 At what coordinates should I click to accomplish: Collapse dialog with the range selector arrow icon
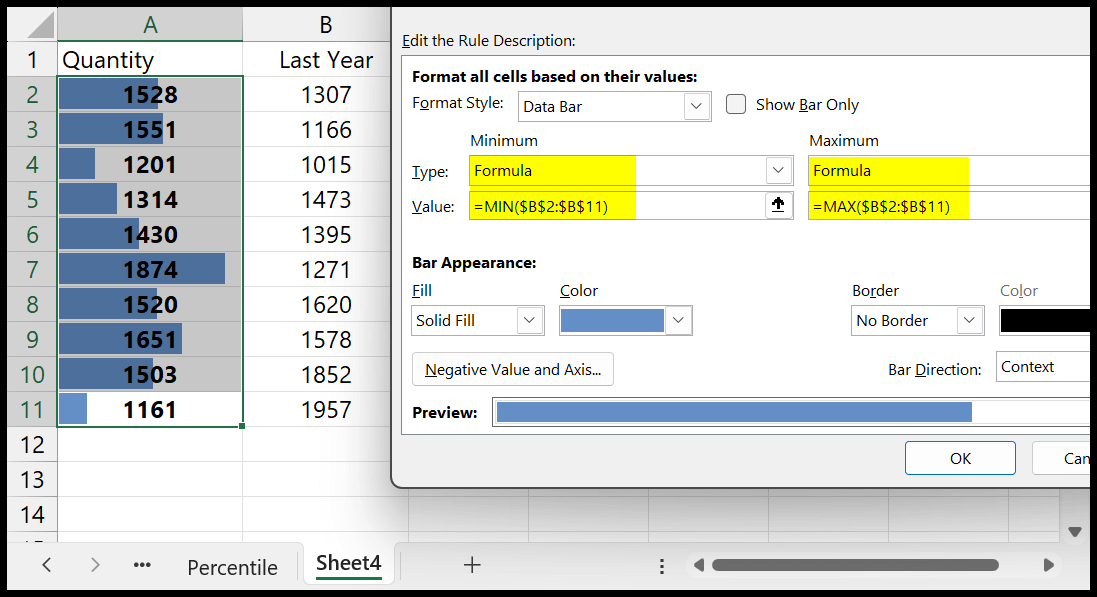click(x=778, y=204)
